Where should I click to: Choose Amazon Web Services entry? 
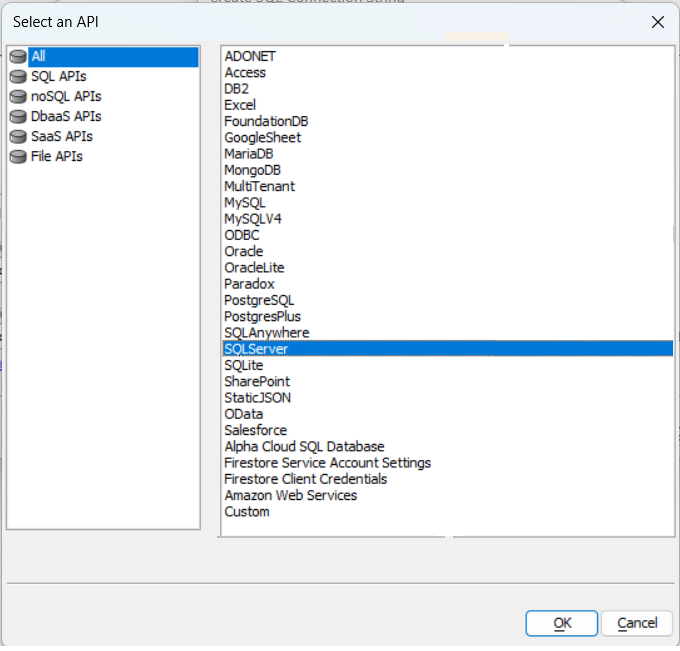coord(291,496)
